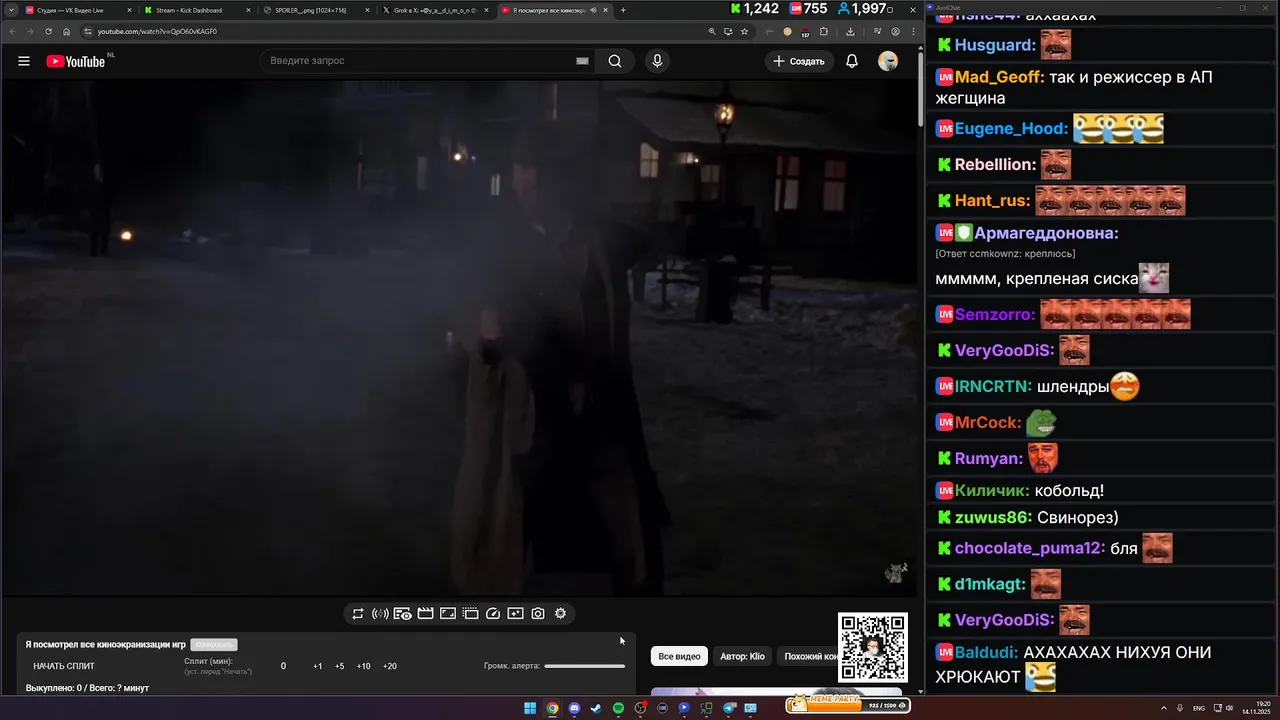This screenshot has height=720, width=1280.
Task: Open Spotify from the taskbar
Action: click(618, 708)
